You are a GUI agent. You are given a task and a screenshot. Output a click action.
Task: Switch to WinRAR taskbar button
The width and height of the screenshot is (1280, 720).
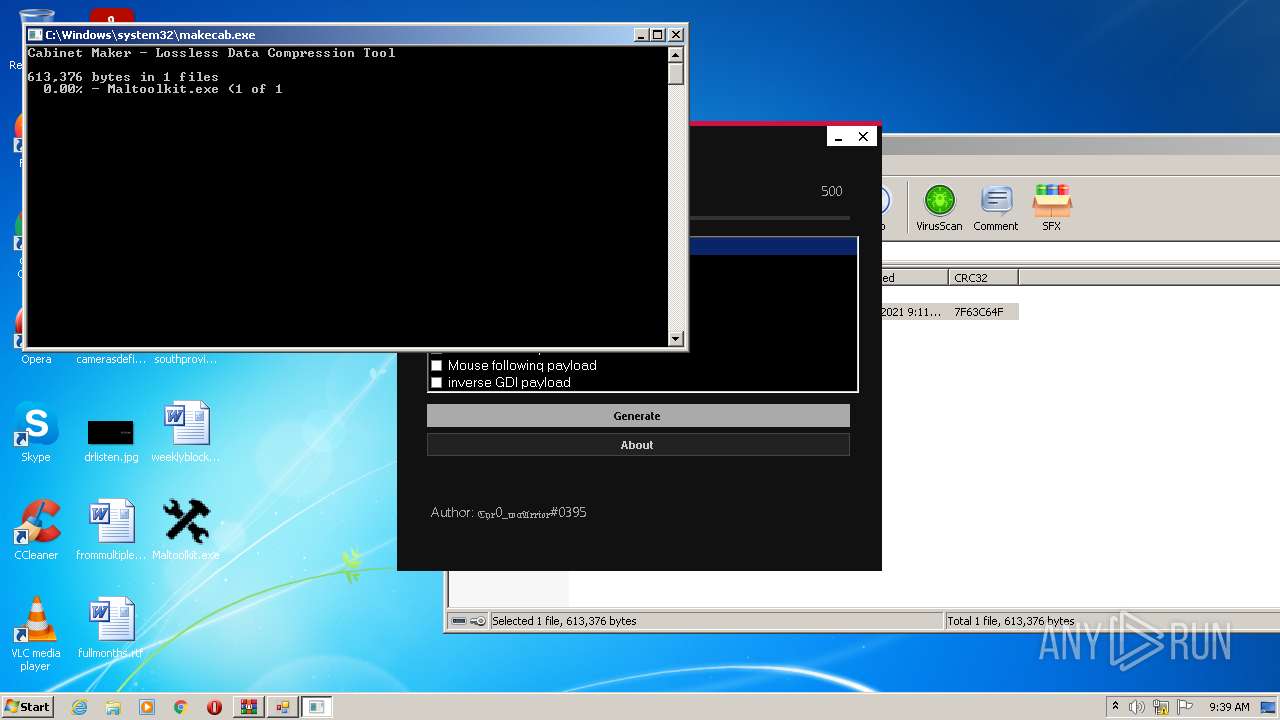(x=248, y=707)
